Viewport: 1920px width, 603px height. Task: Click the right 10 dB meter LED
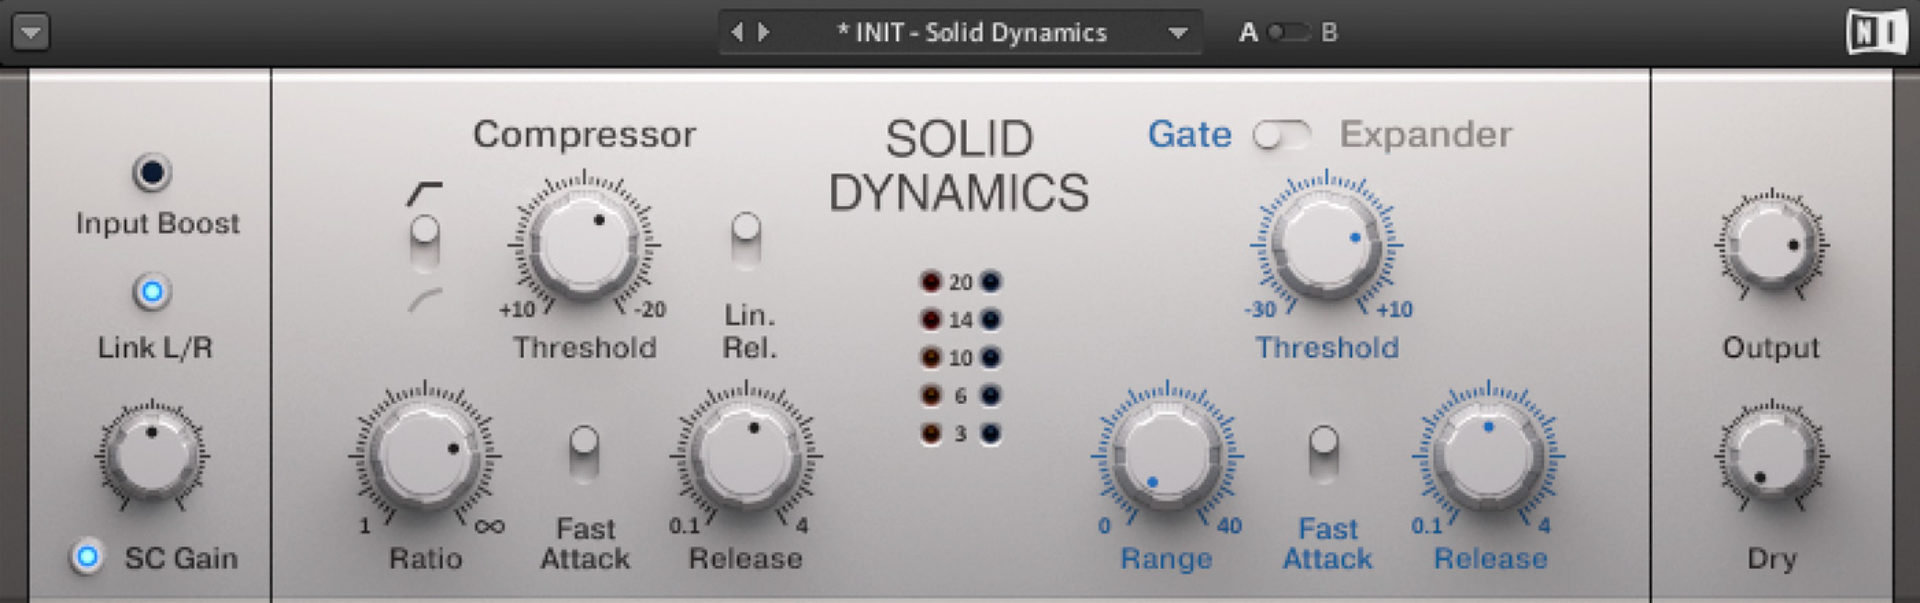click(990, 358)
